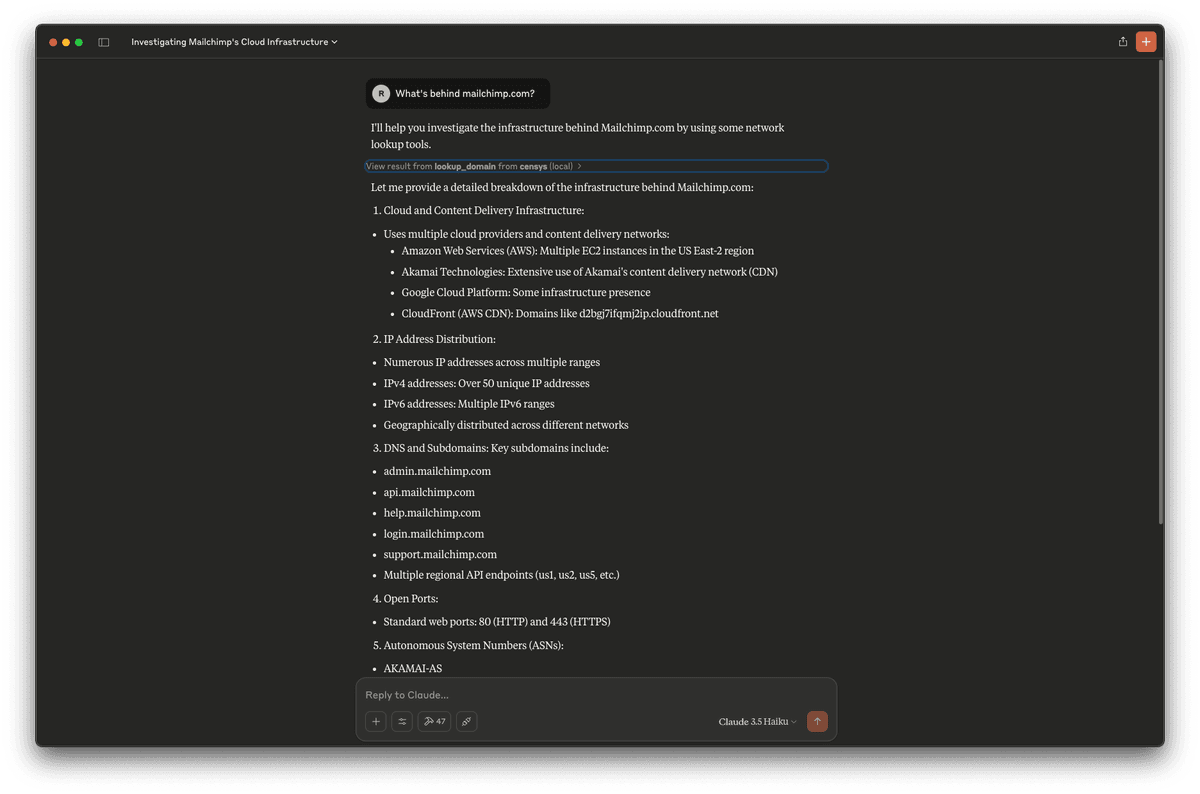
Task: Open the conversation title dropdown menu
Action: [234, 42]
